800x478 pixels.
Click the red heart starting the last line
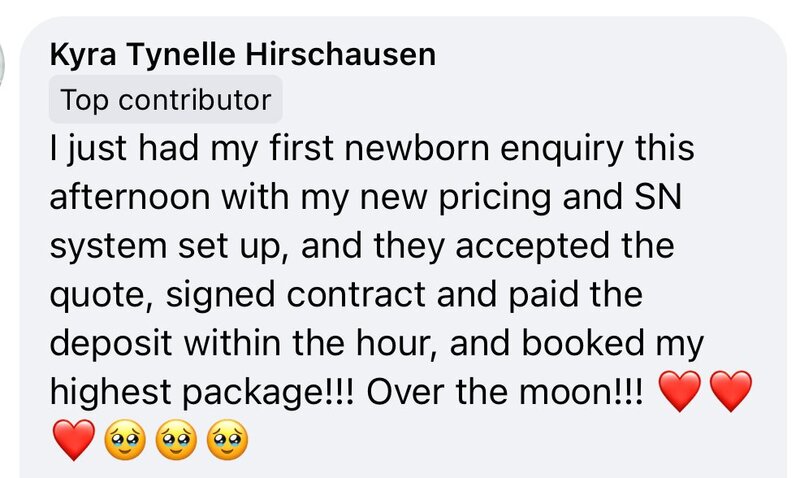point(74,440)
